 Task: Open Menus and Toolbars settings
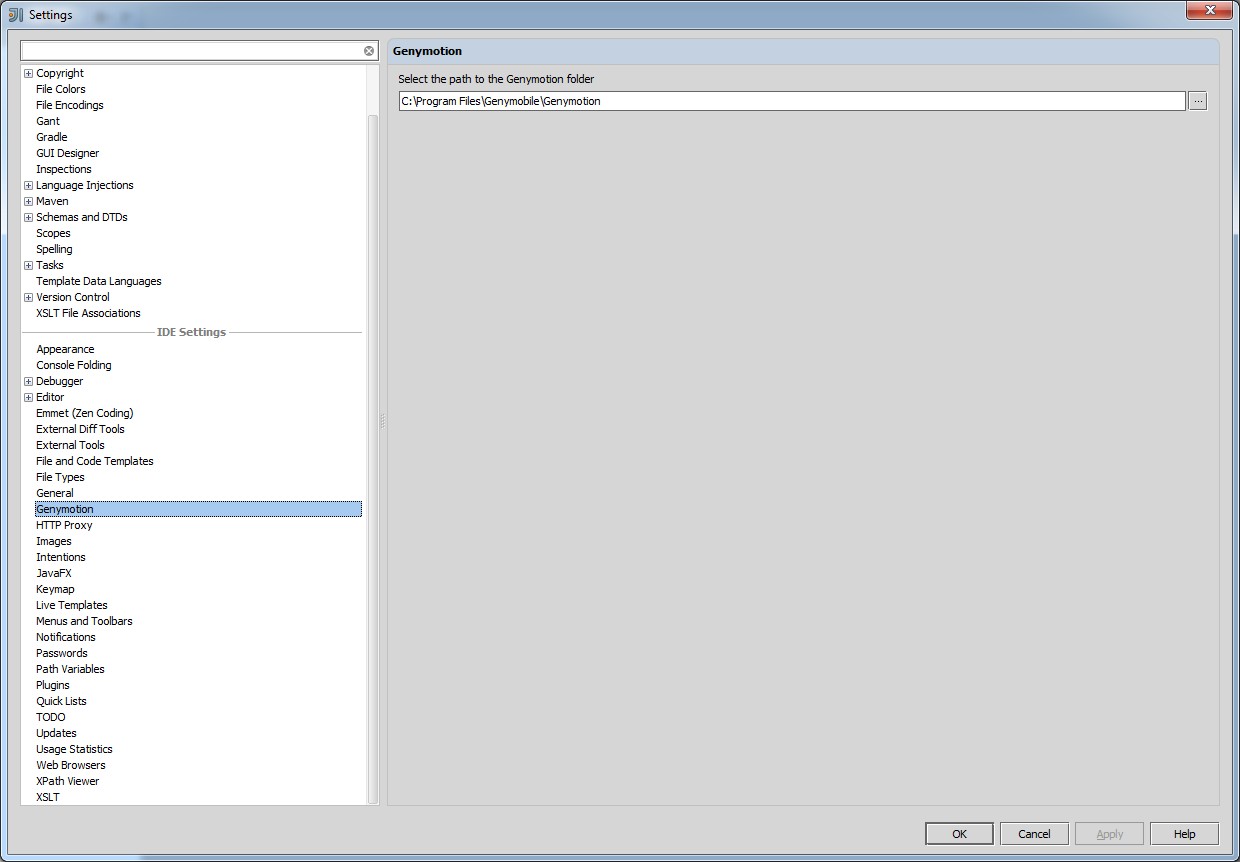[x=84, y=621]
